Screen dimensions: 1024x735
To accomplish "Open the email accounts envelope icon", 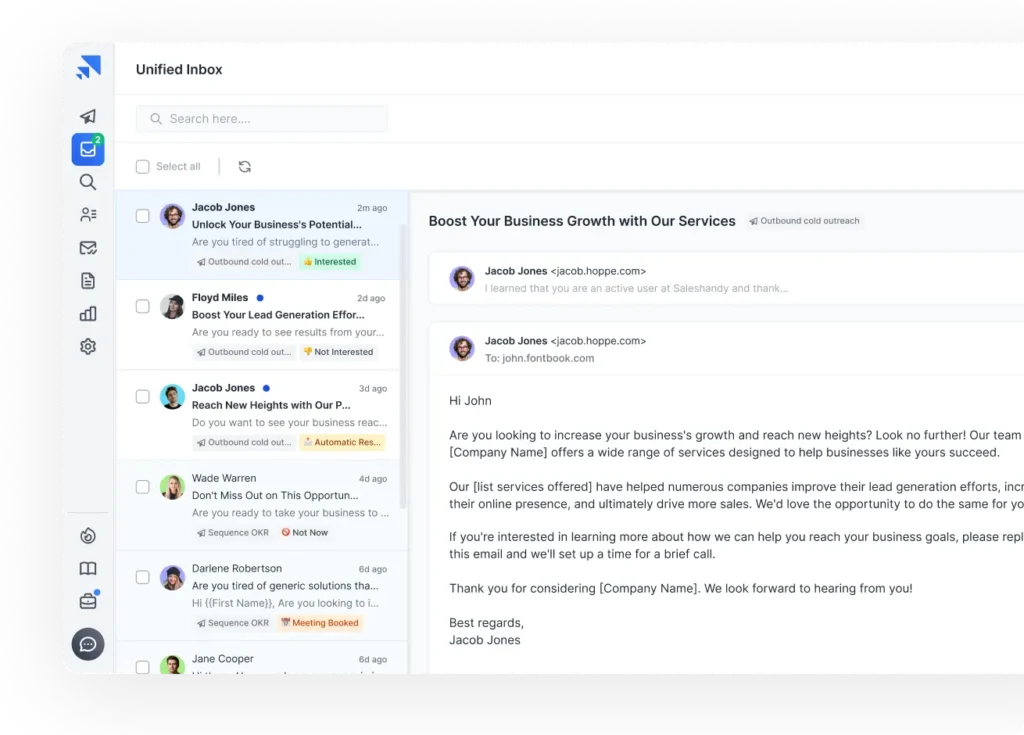I will (x=88, y=248).
